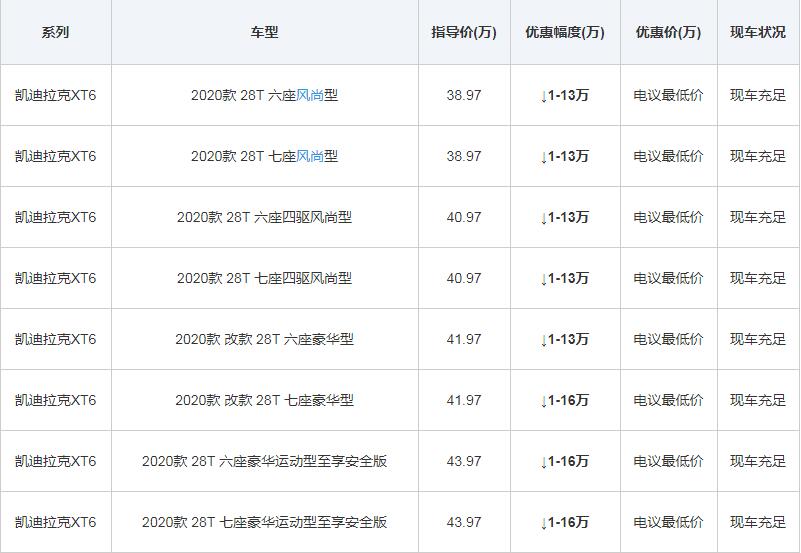Open the 风尚 link in 六座风尚型 row

[x=310, y=95]
